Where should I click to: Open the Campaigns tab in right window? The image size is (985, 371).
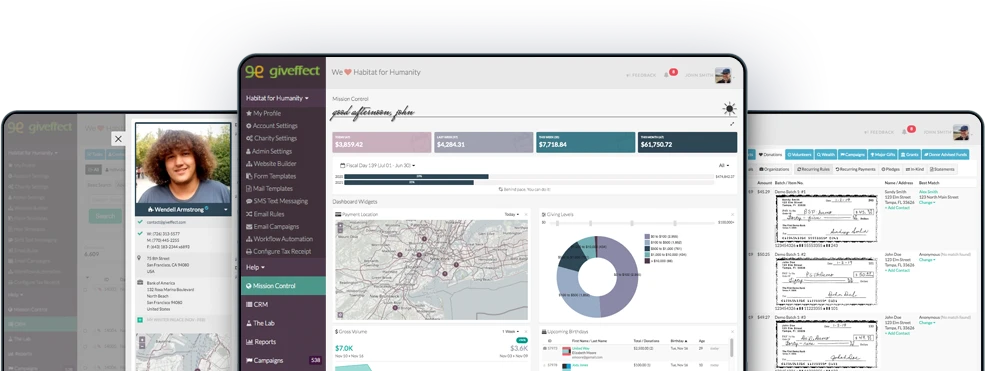[x=852, y=154]
